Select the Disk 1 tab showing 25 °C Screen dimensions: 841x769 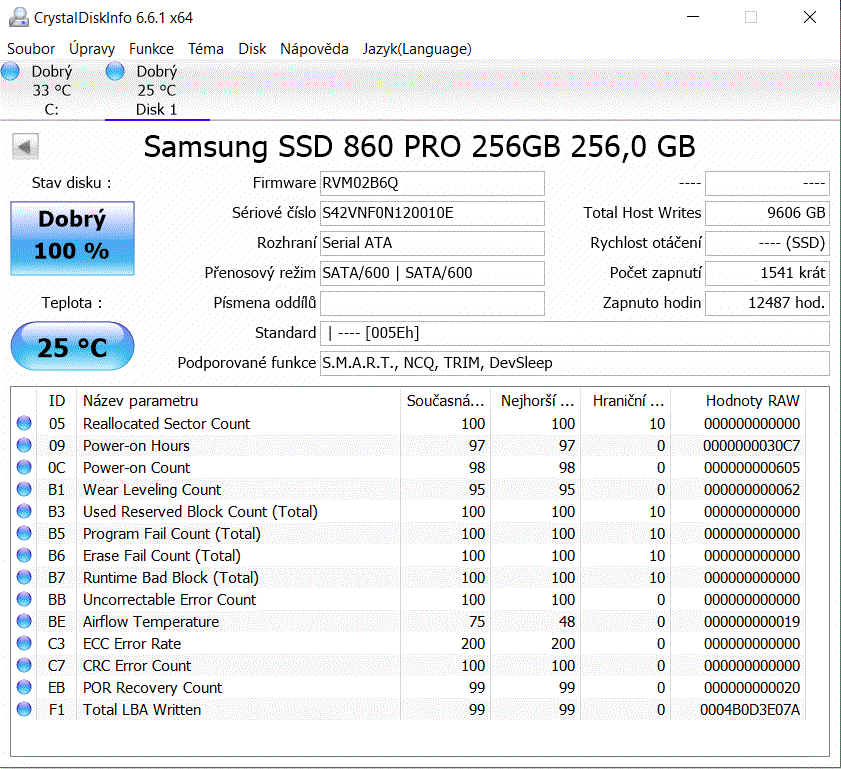(155, 90)
